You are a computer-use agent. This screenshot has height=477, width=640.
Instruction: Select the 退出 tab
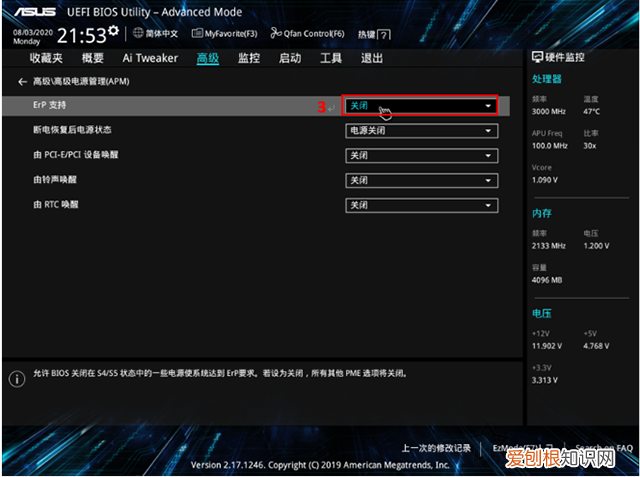point(372,58)
